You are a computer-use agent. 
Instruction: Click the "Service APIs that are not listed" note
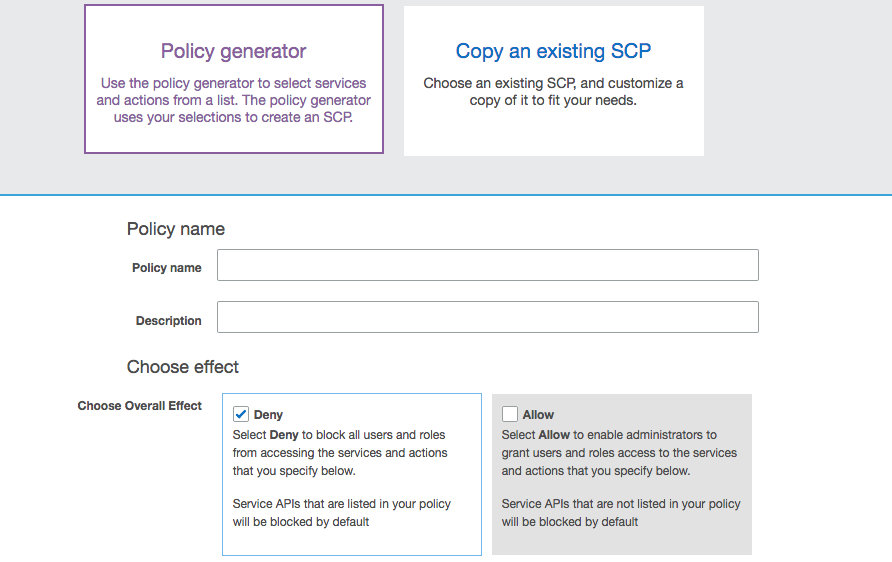pyautogui.click(x=620, y=512)
